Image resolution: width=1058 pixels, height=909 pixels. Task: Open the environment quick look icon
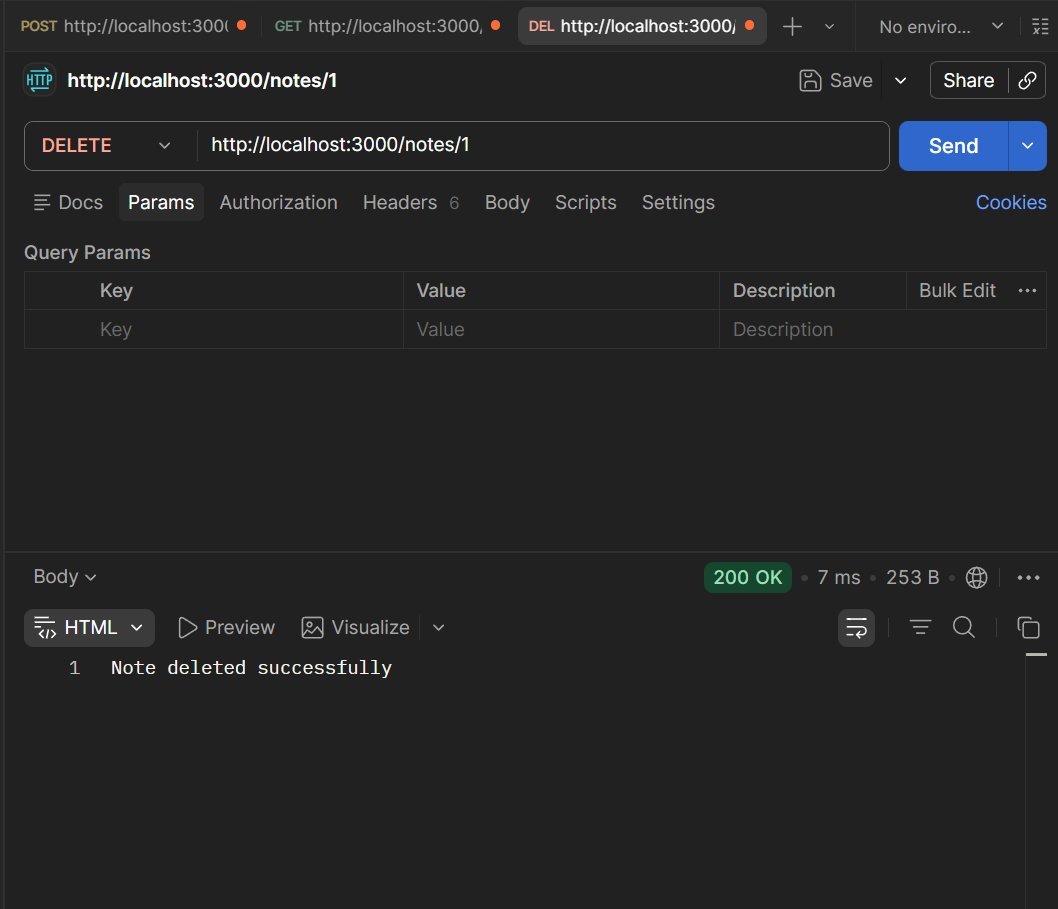click(x=1040, y=27)
